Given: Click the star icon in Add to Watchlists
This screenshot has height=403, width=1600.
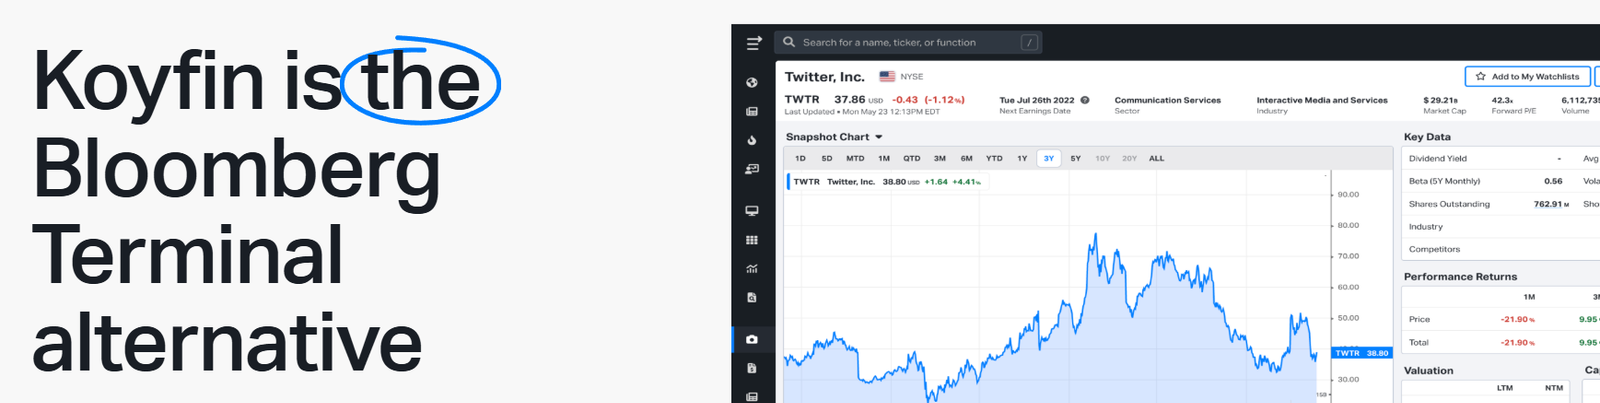Looking at the screenshot, I should pyautogui.click(x=1481, y=76).
